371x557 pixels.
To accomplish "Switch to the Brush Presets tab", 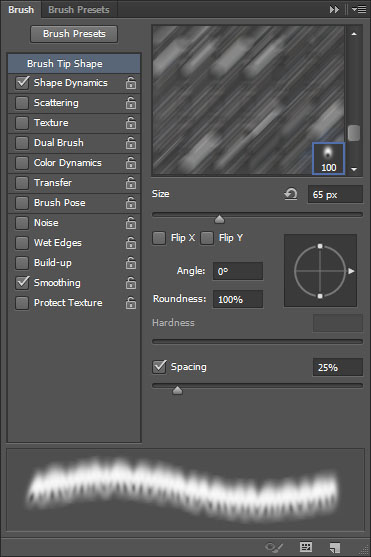I will pyautogui.click(x=79, y=10).
